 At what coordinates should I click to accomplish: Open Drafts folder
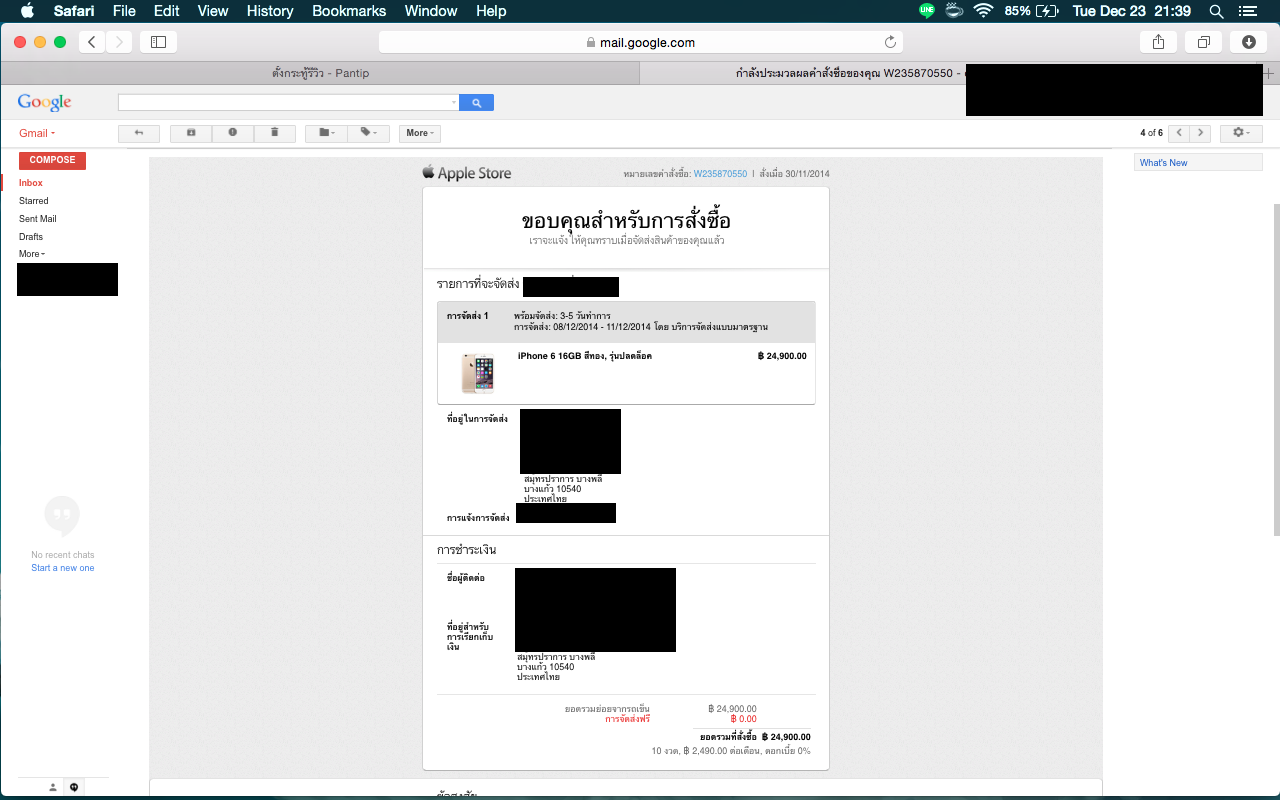(31, 237)
